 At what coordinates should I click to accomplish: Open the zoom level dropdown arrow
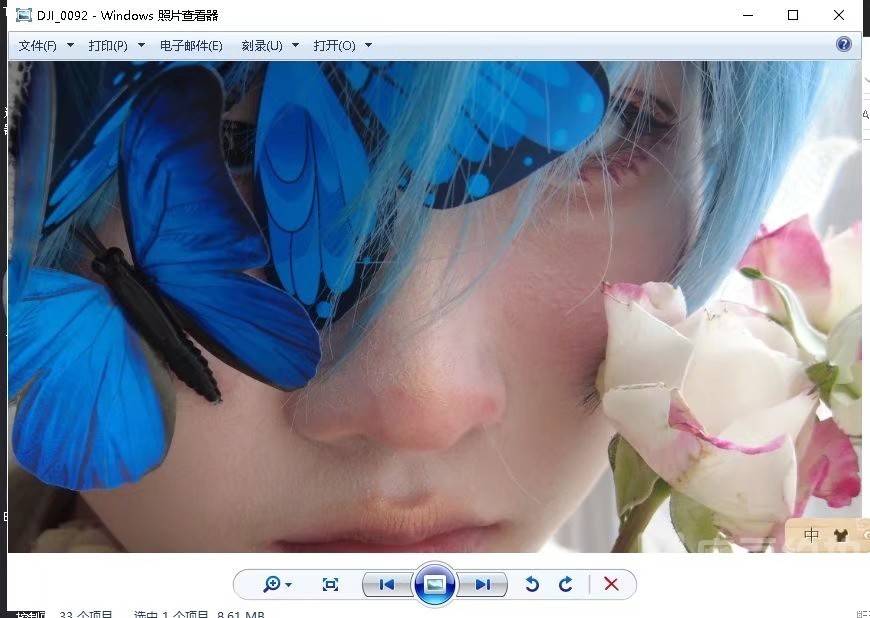(288, 585)
